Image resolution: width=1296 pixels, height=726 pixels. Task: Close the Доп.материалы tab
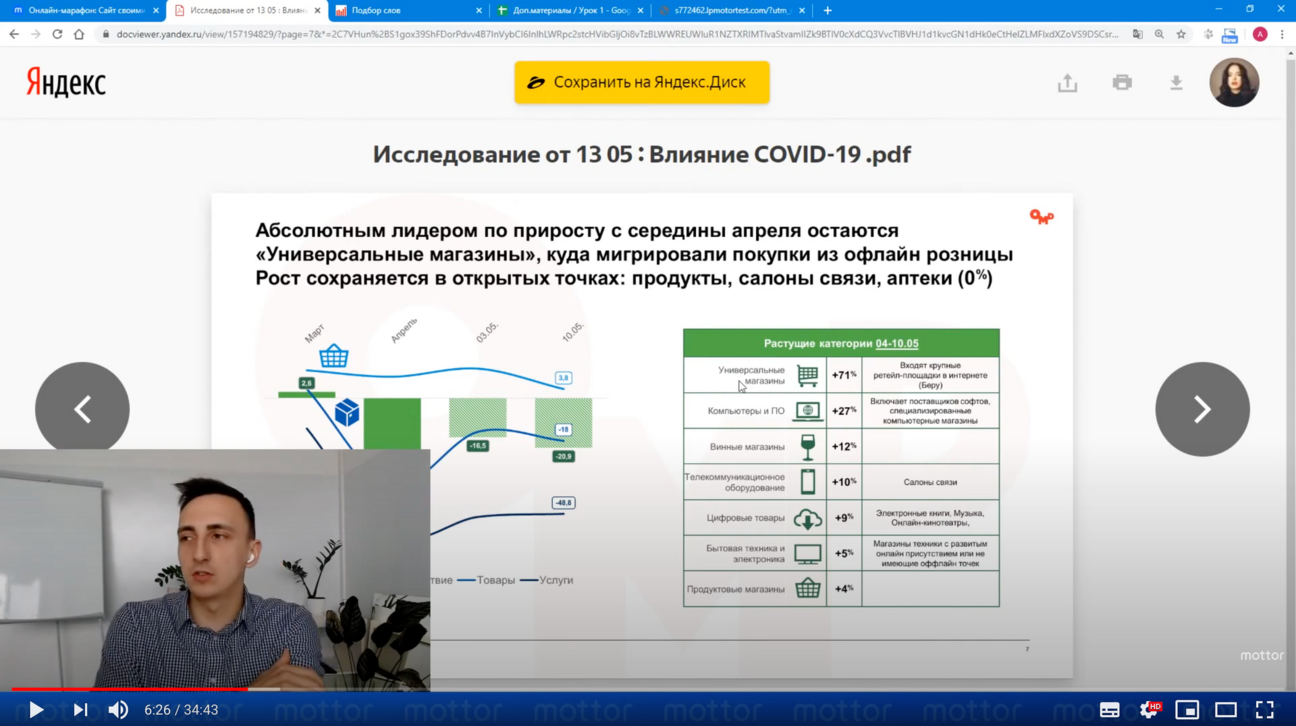click(x=641, y=10)
